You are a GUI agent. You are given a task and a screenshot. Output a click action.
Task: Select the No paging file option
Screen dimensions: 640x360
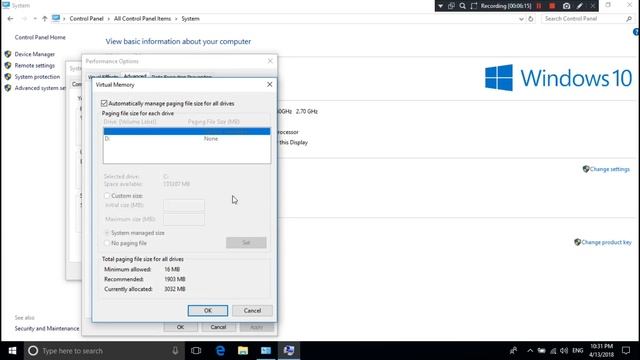pos(107,243)
